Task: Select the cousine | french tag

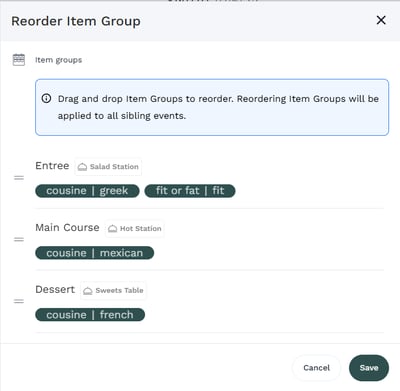Action: [90, 315]
